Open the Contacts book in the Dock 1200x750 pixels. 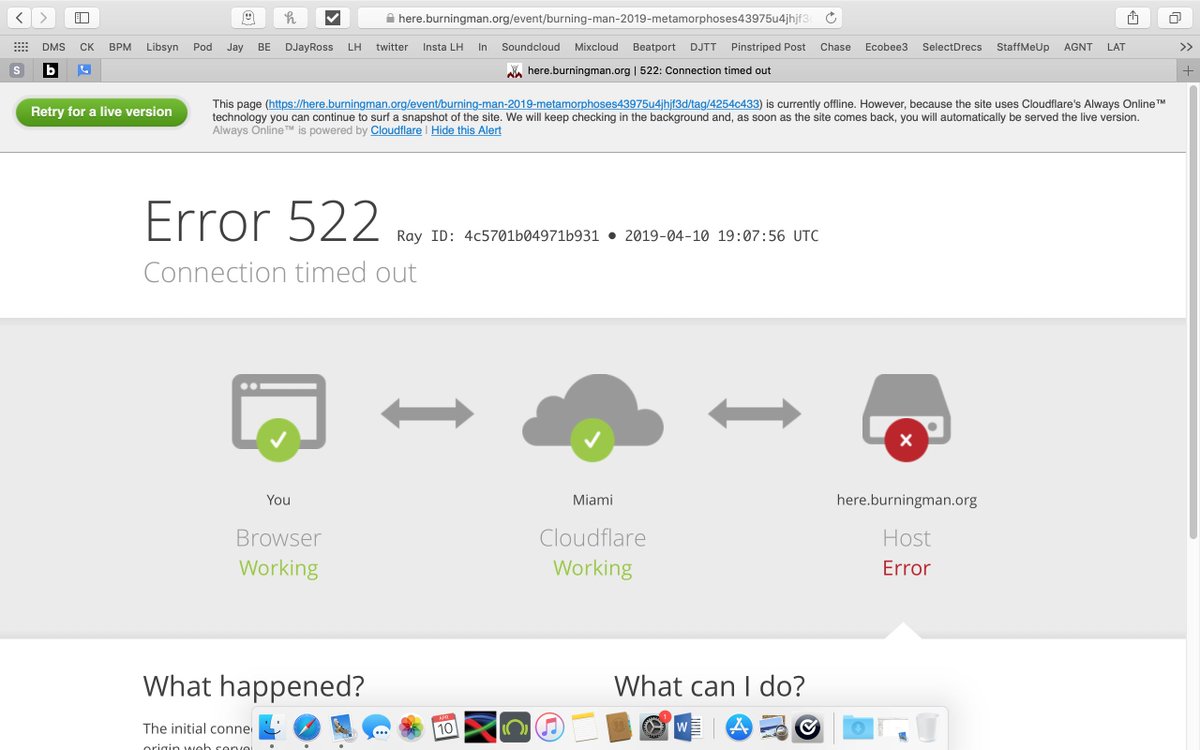click(618, 726)
